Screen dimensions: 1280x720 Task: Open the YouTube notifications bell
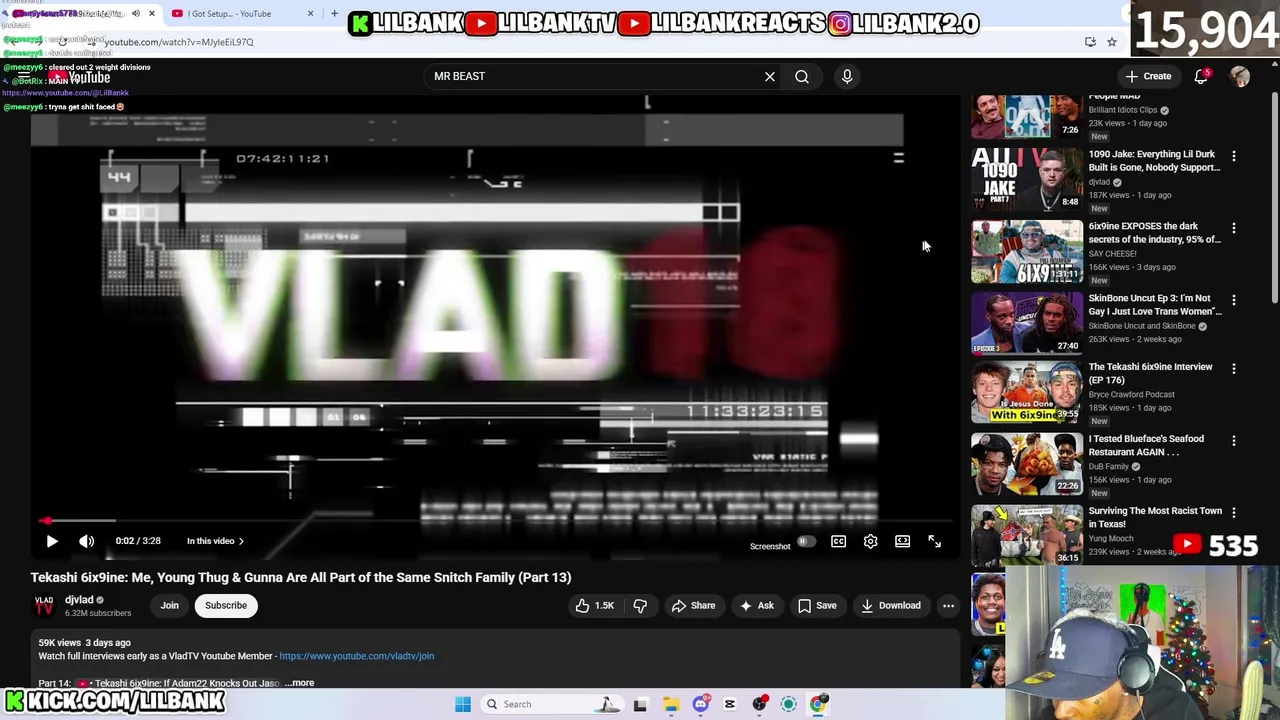click(1201, 76)
